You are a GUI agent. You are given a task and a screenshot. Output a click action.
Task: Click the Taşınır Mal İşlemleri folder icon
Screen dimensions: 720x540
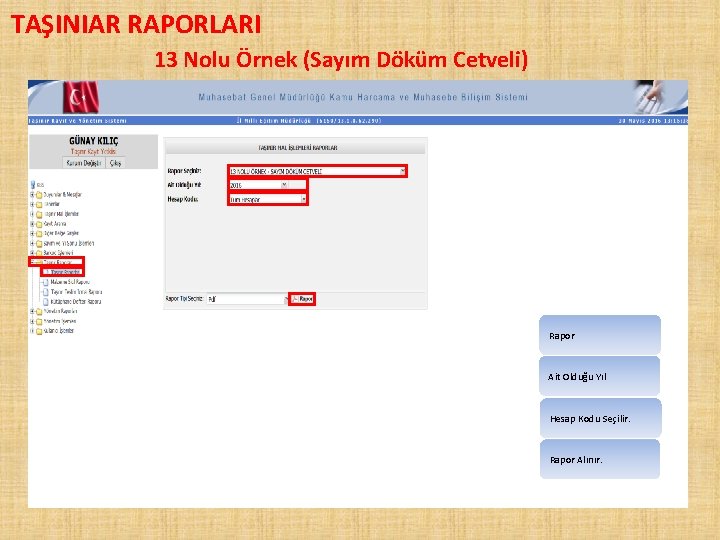39,214
